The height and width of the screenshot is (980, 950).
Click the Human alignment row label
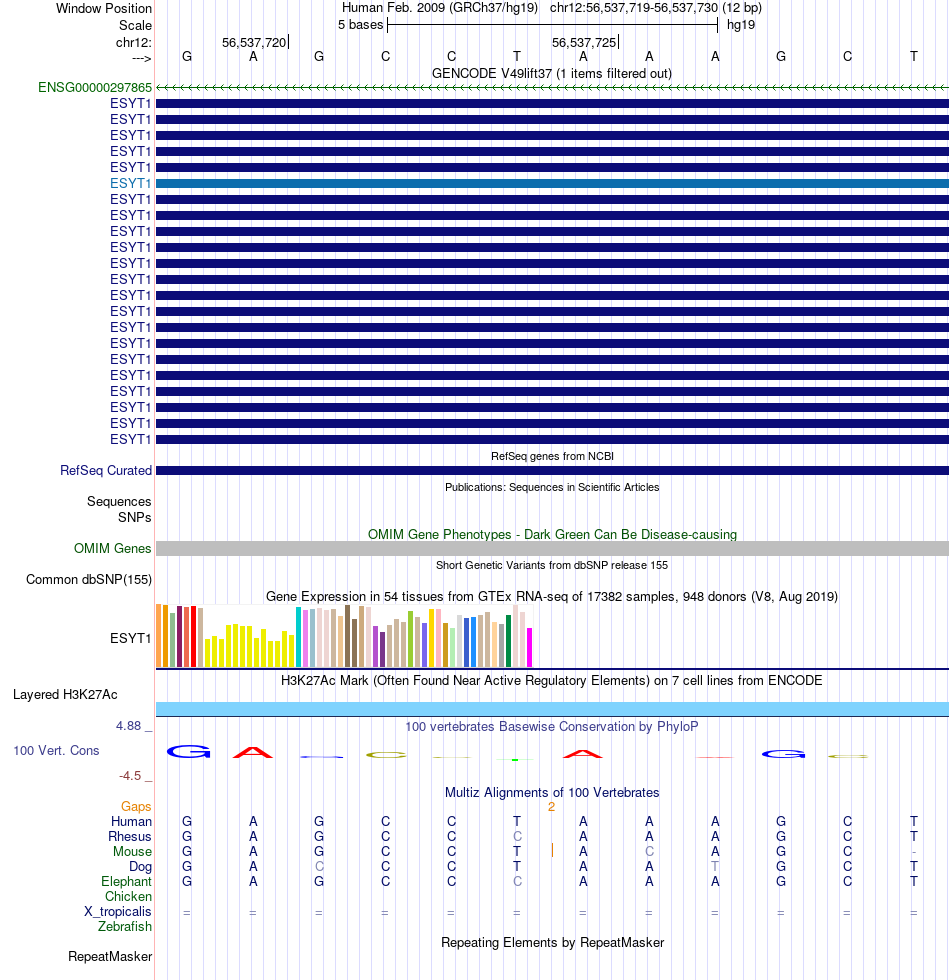[131, 821]
